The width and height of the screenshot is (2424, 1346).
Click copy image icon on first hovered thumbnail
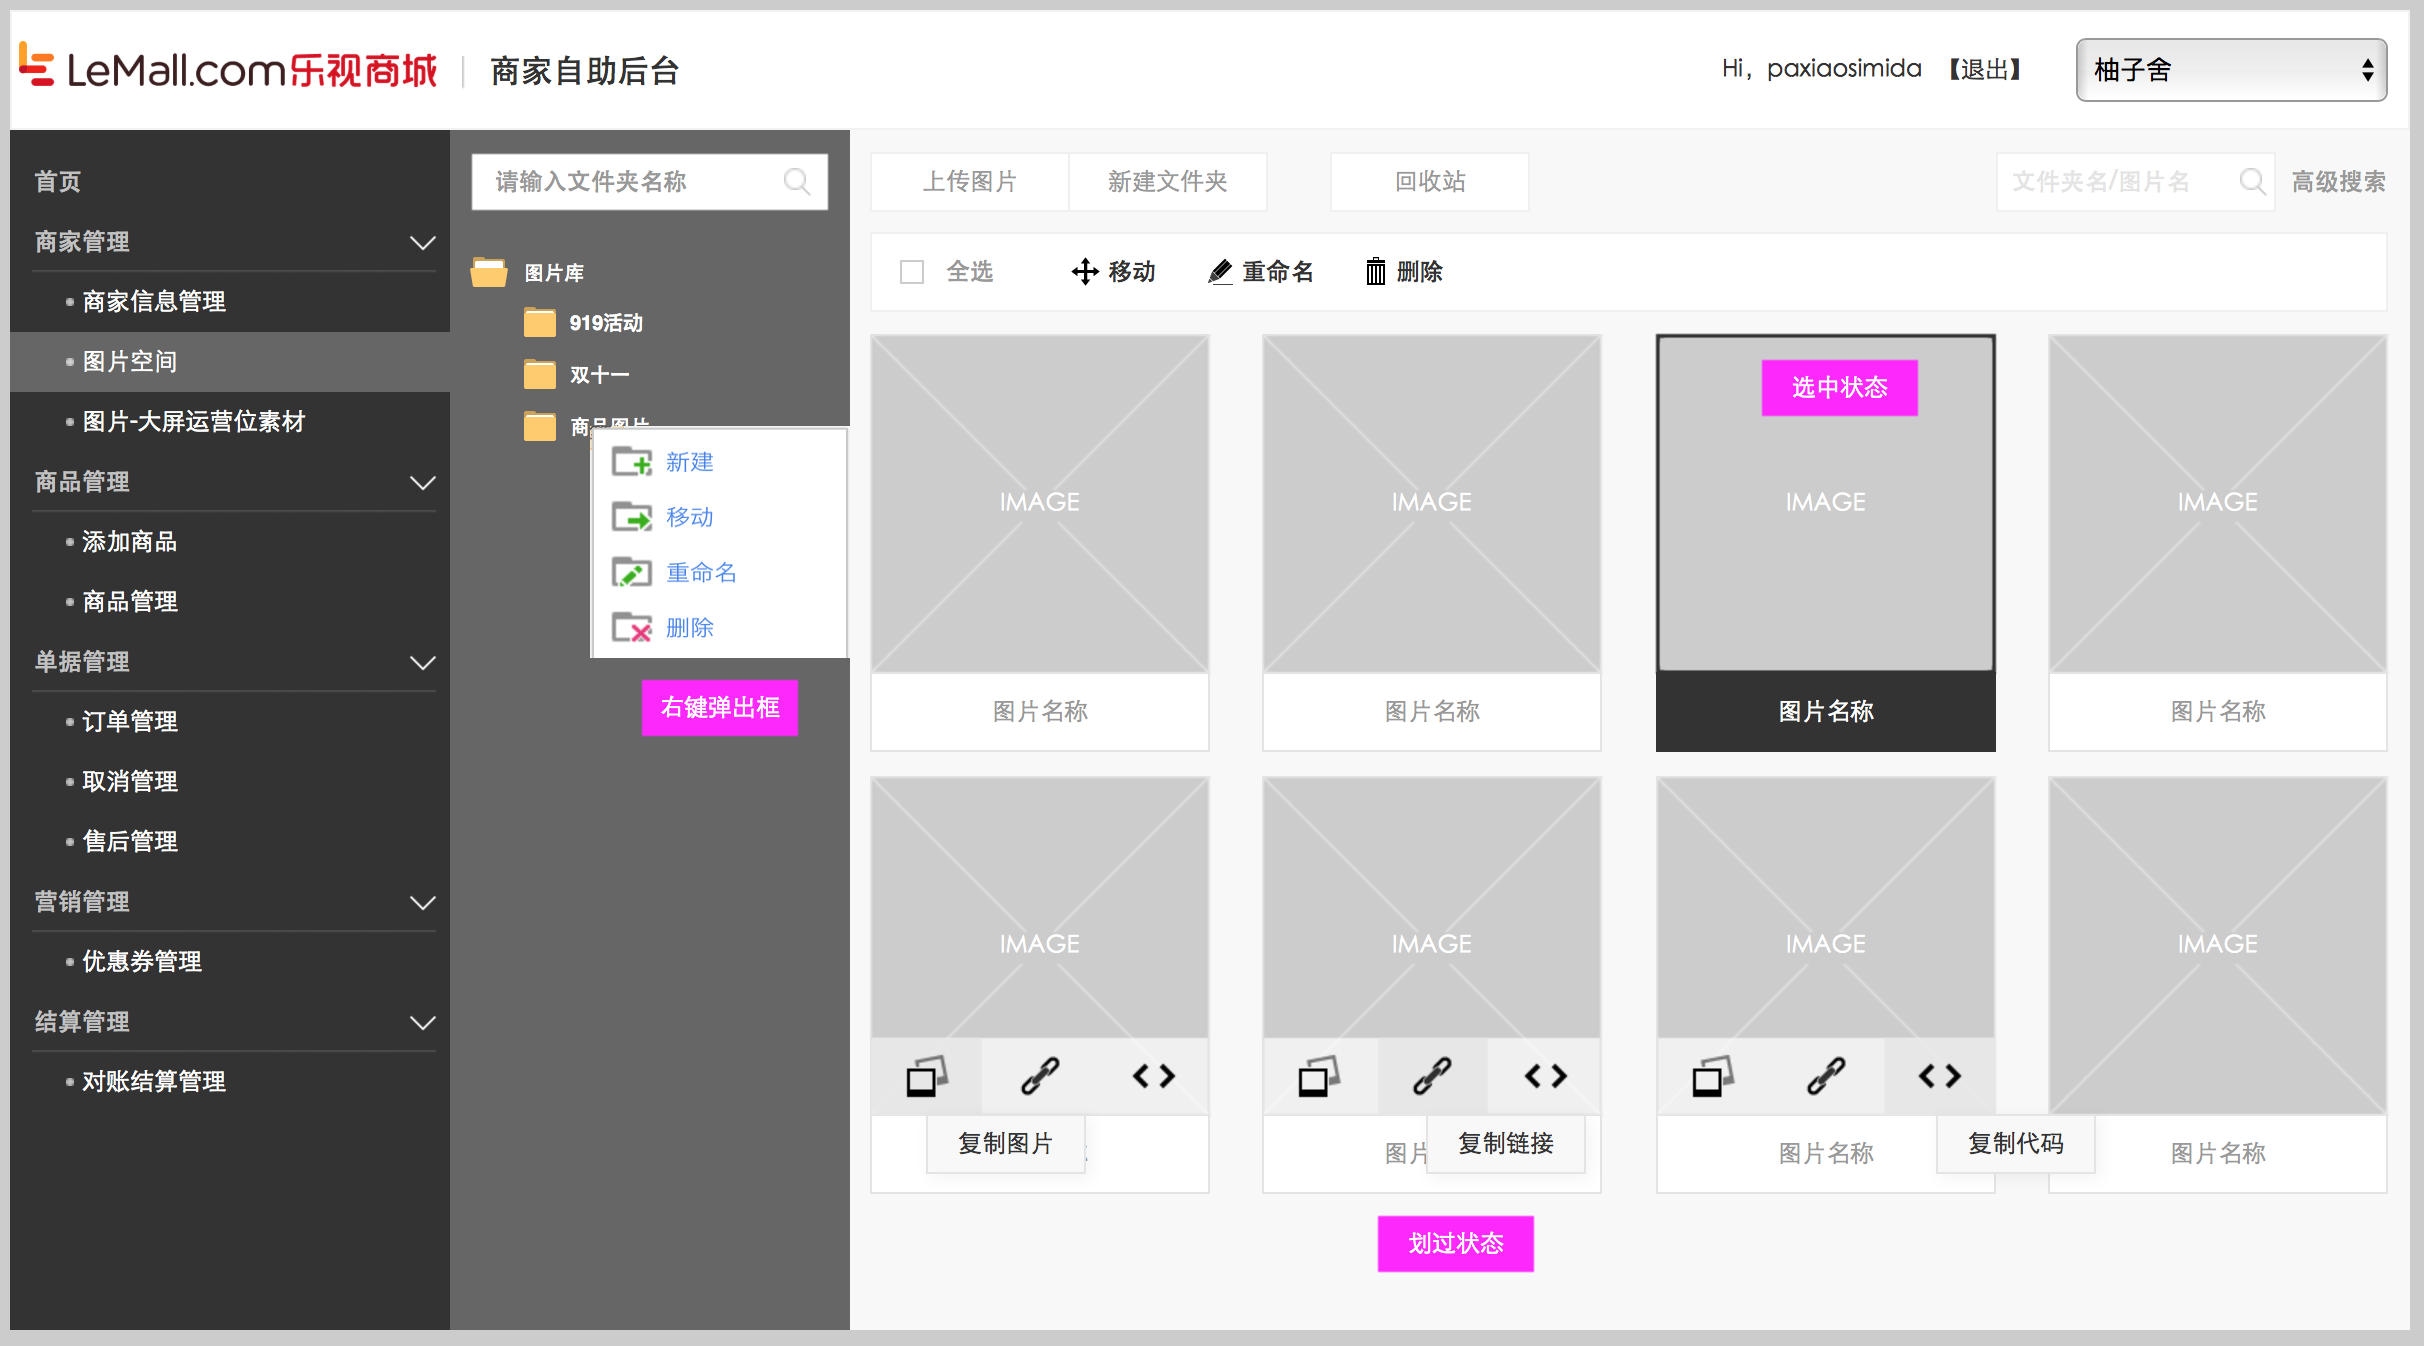926,1077
